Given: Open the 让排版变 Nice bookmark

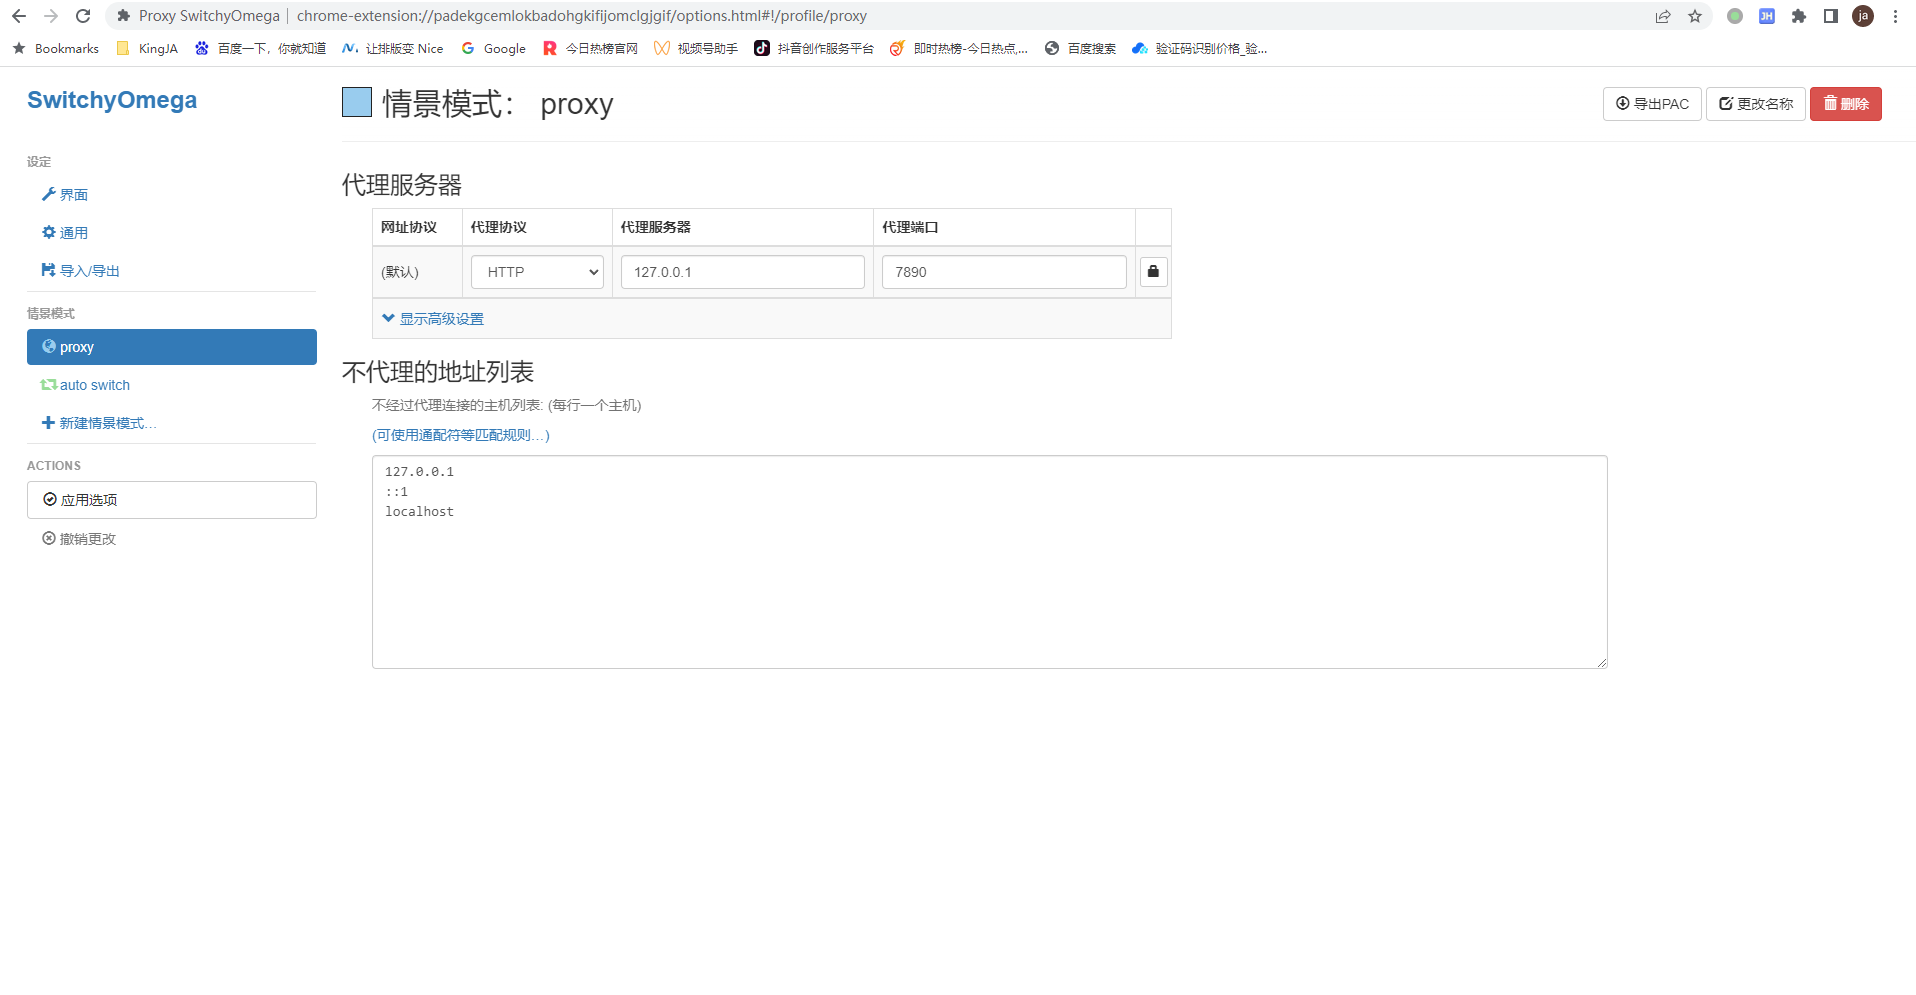Looking at the screenshot, I should coord(392,48).
